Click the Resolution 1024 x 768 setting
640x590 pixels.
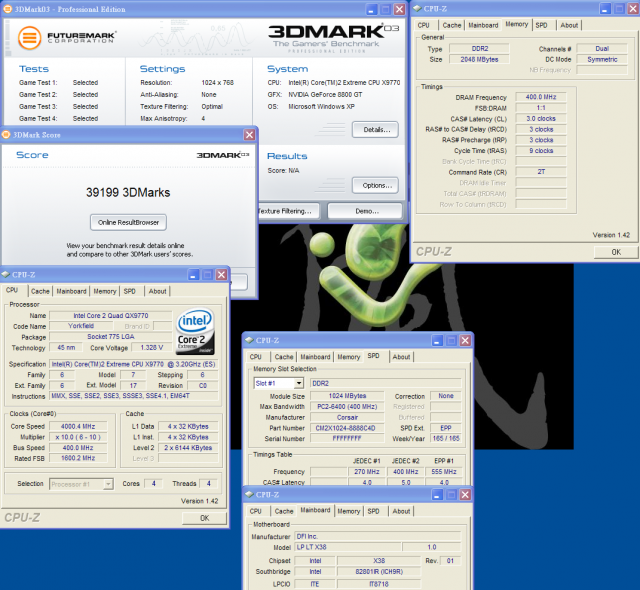[217, 82]
